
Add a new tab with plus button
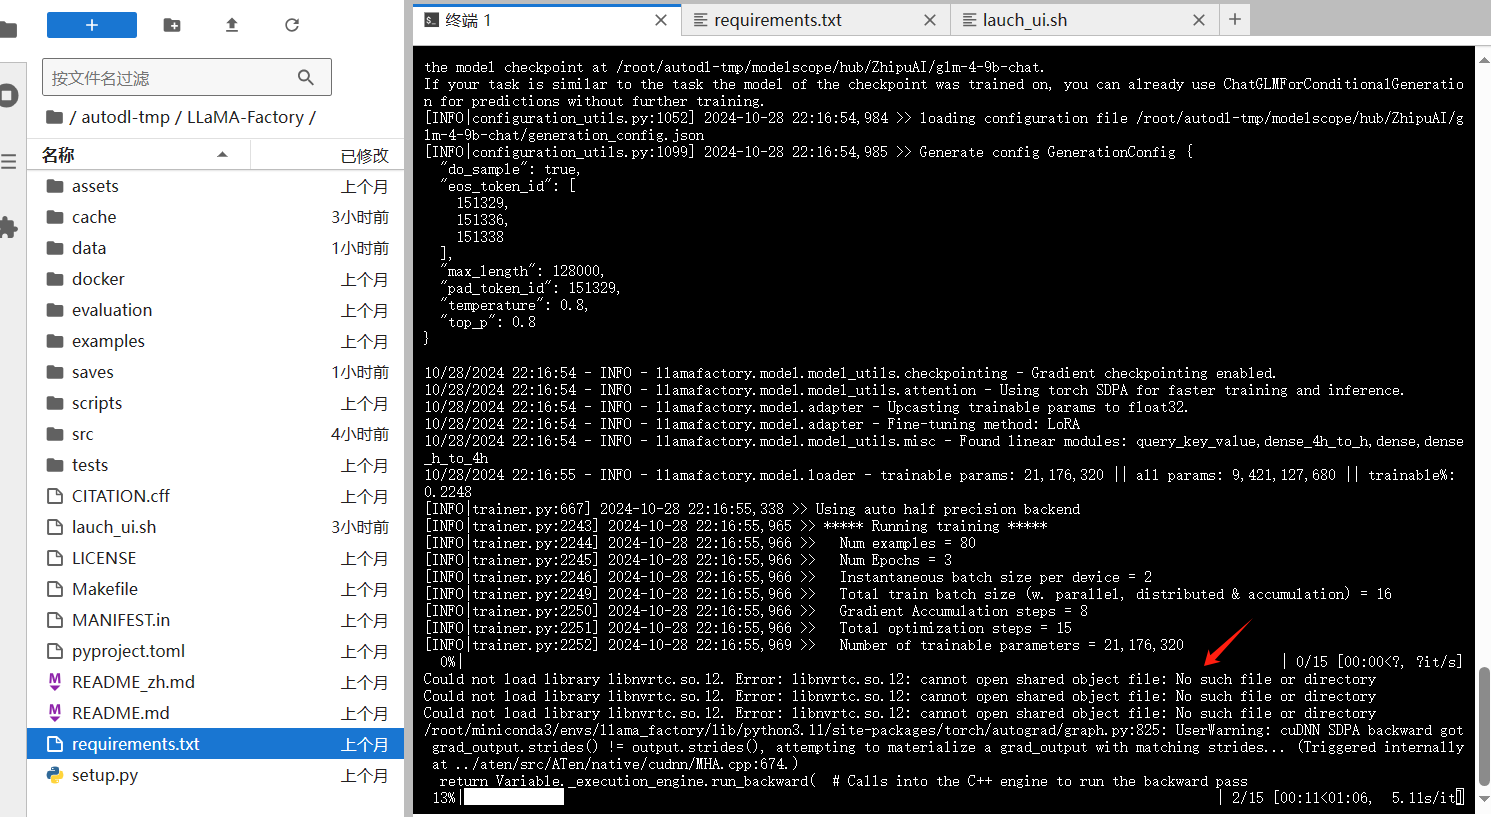(1235, 19)
